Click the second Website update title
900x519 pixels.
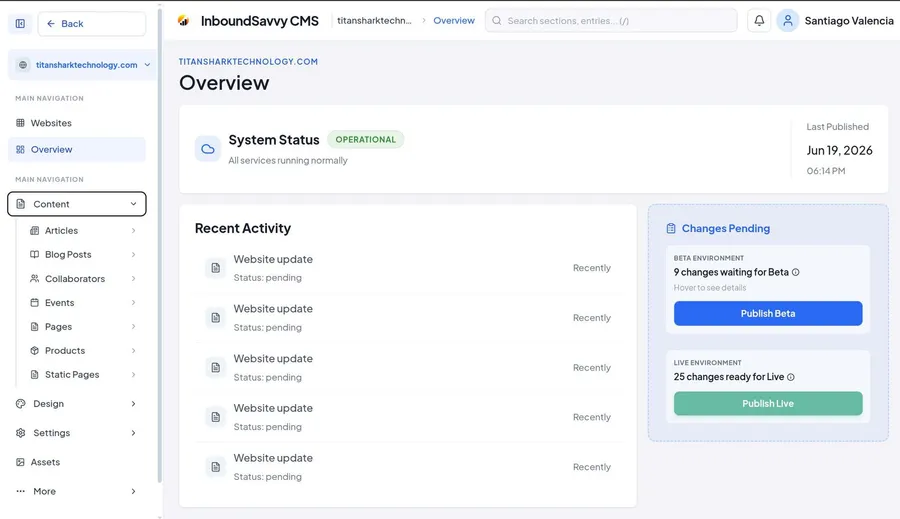(273, 309)
